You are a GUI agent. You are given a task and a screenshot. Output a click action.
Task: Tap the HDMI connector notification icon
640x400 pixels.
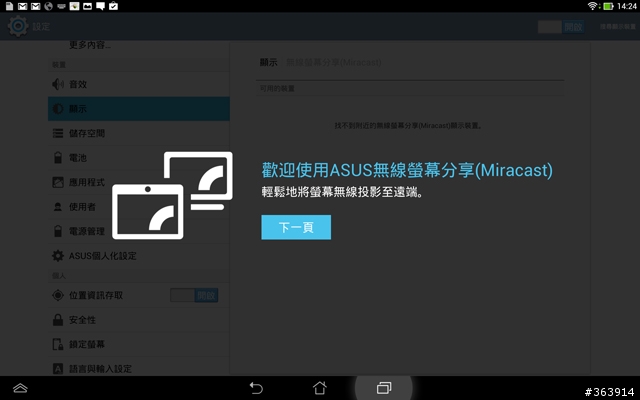pyautogui.click(x=61, y=6)
